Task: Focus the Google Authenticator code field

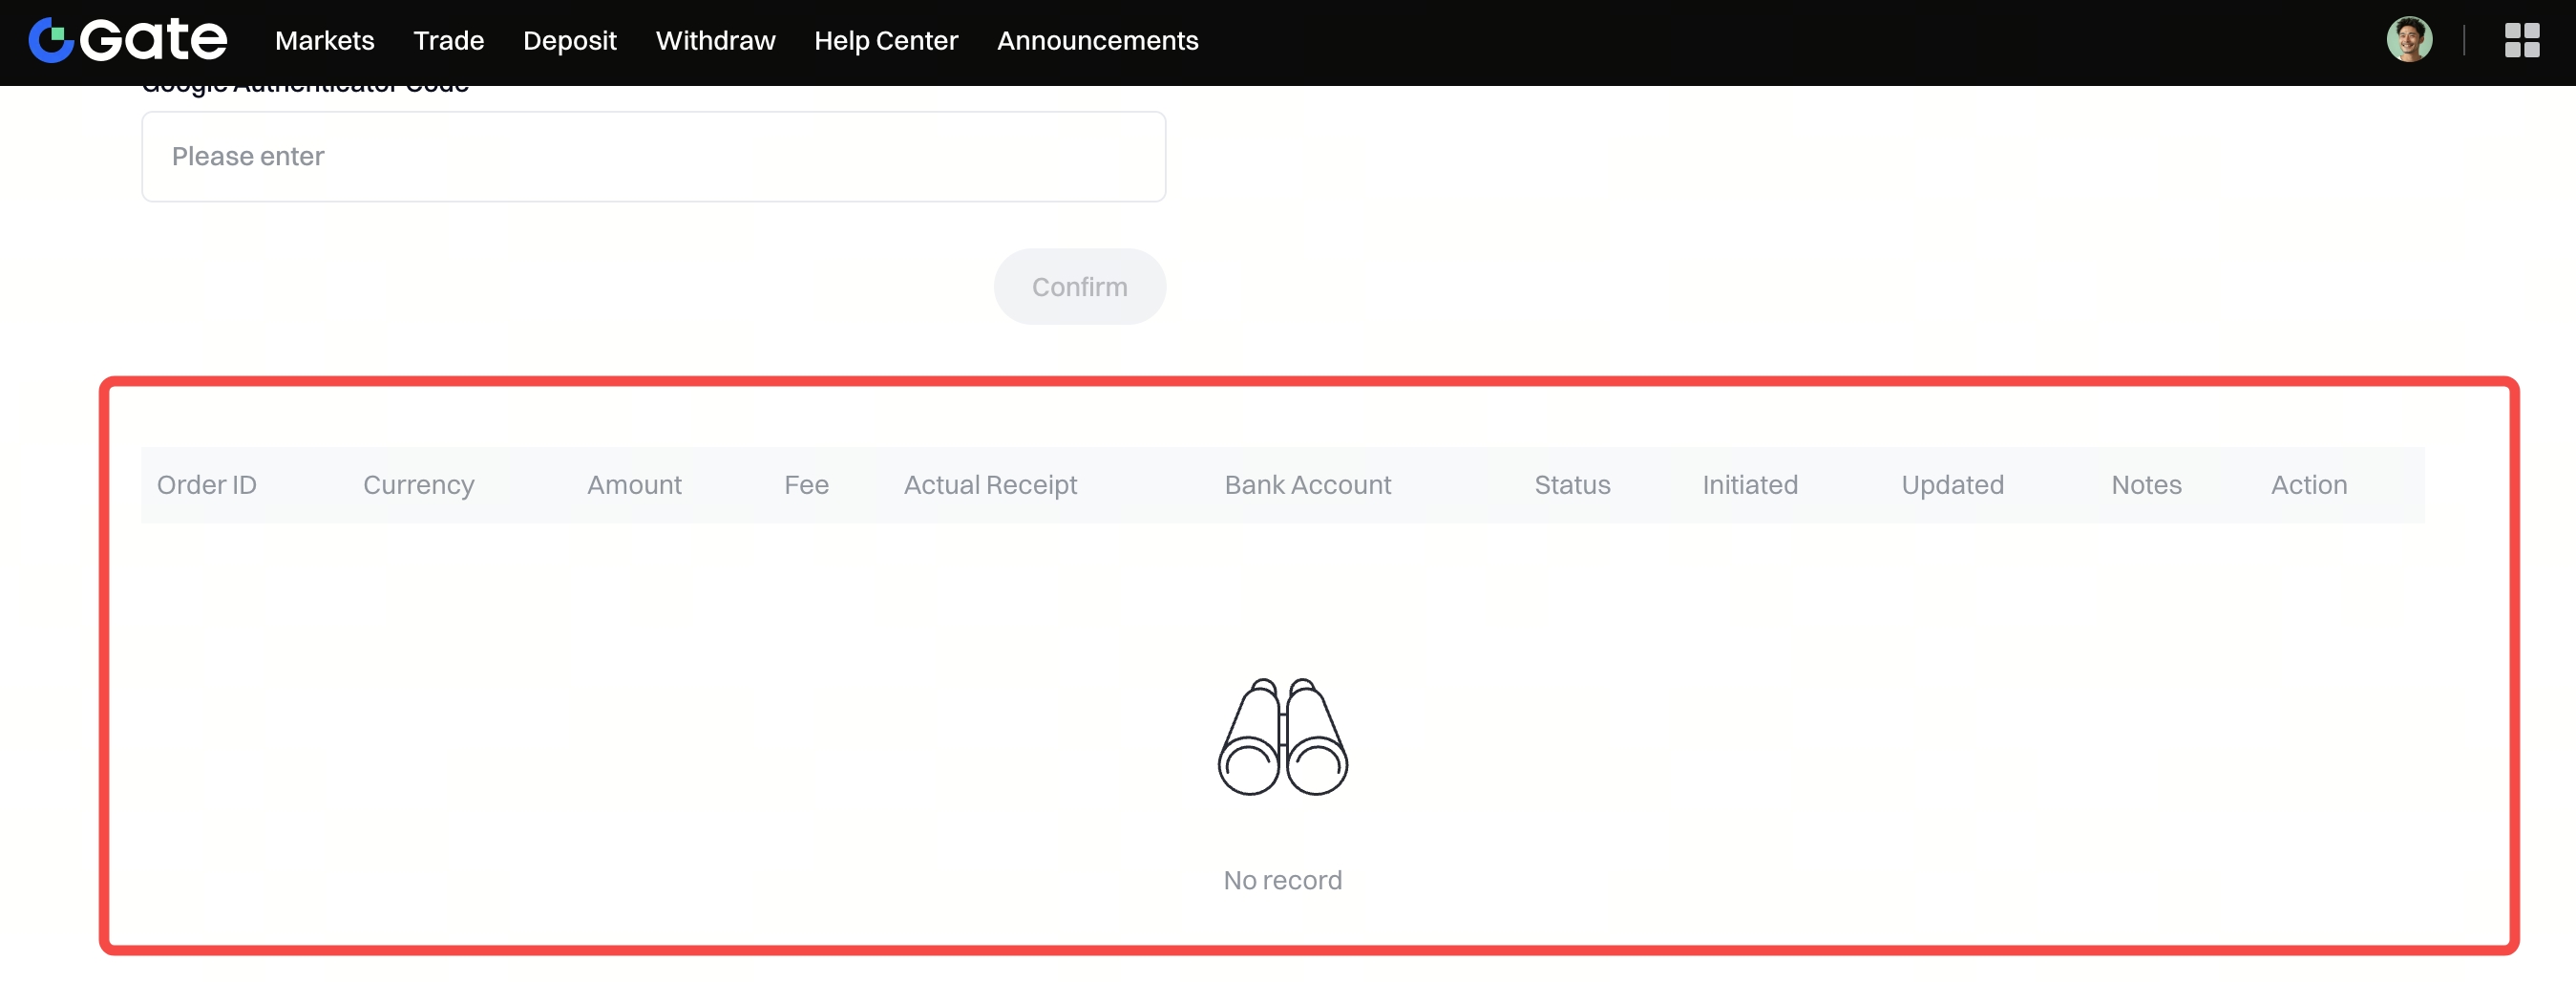Action: 653,157
